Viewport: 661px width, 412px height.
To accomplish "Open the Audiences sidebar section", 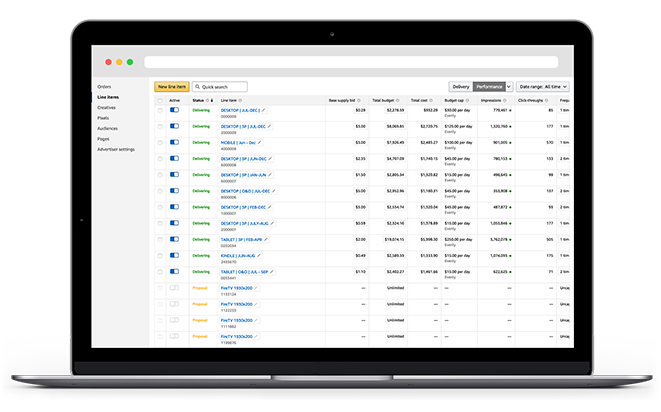I will 107,128.
